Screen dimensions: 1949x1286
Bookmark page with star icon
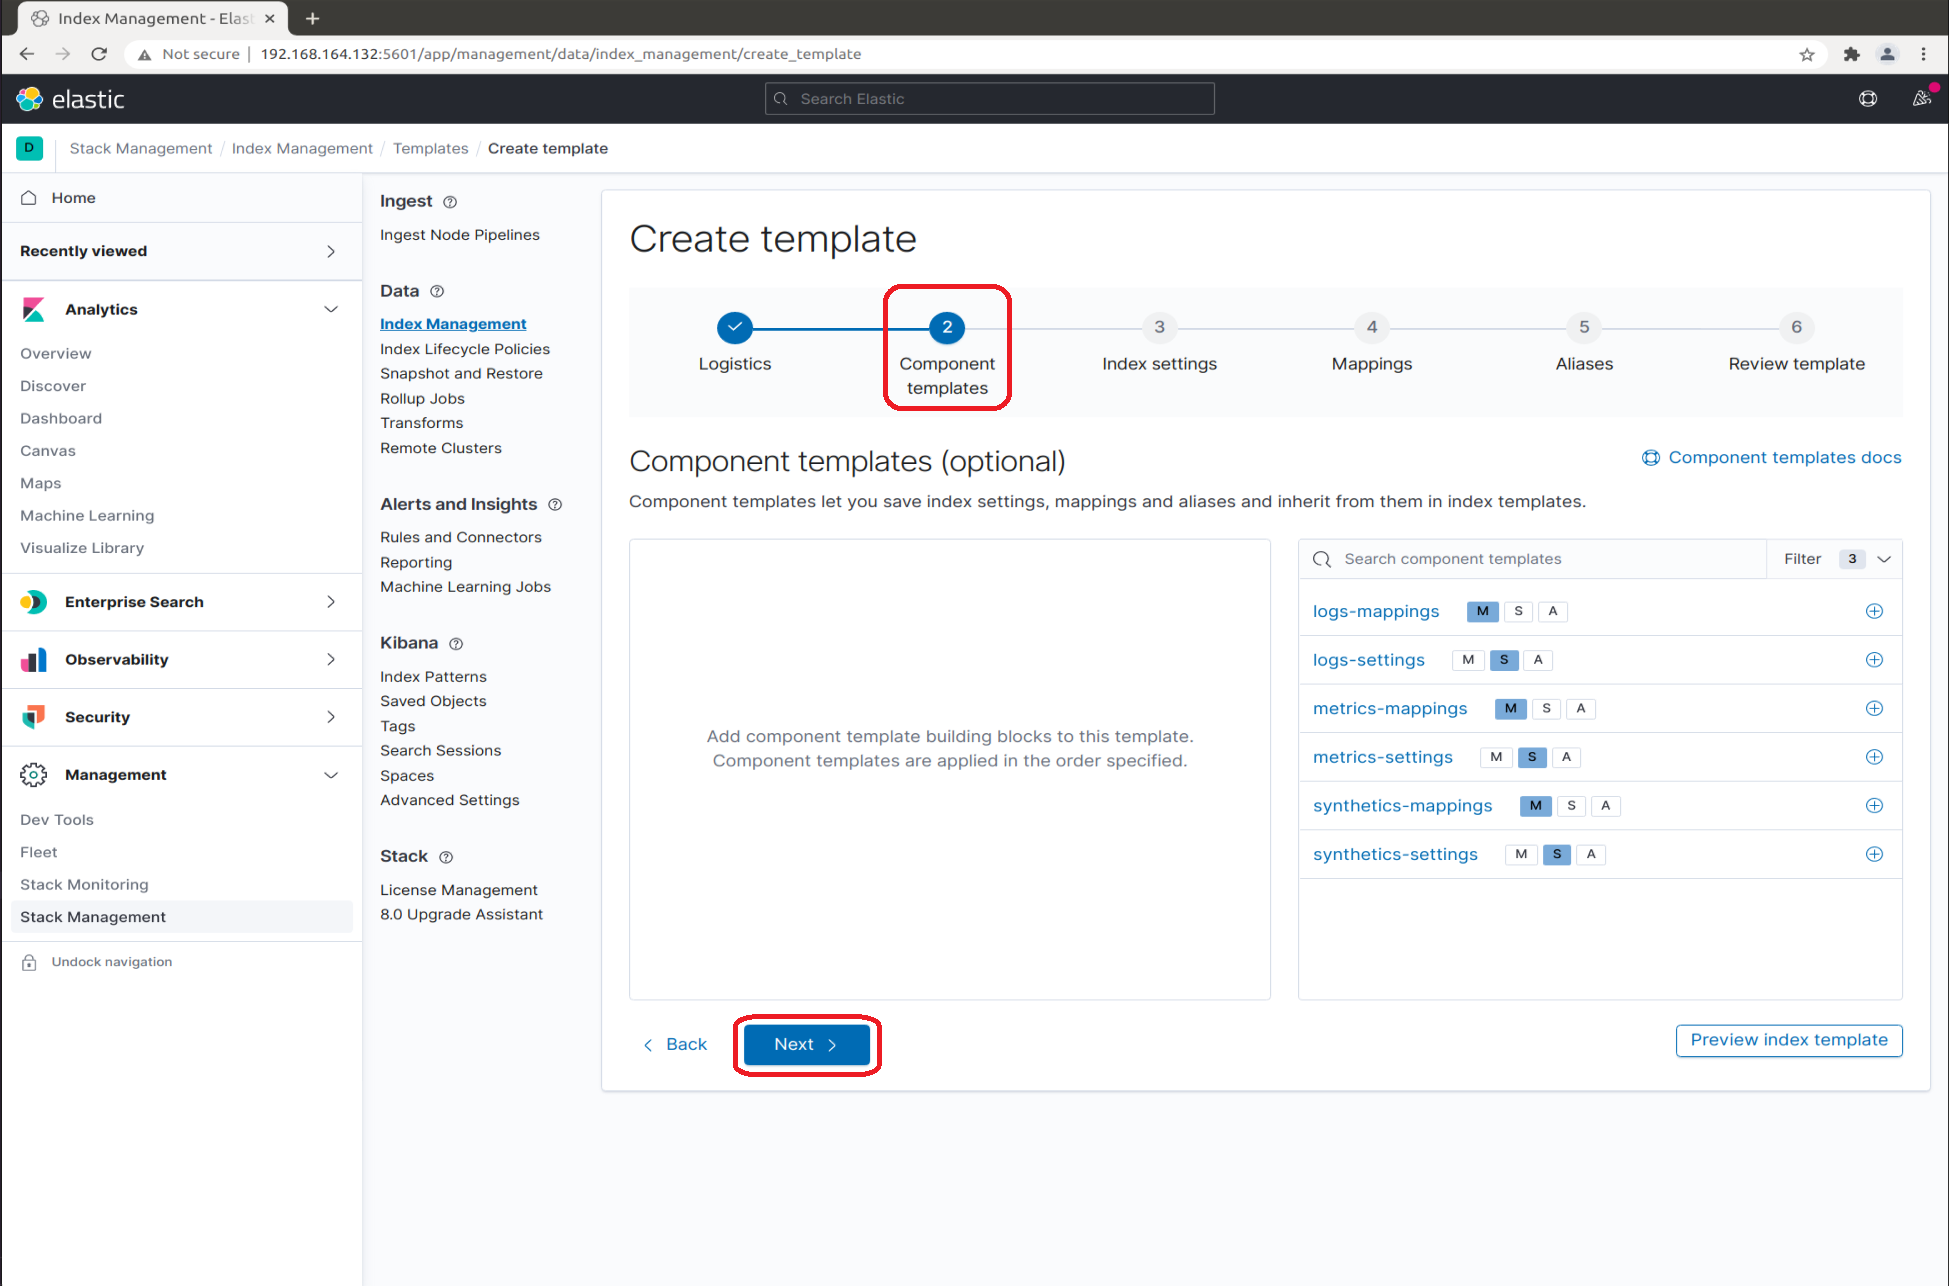pyautogui.click(x=1806, y=54)
